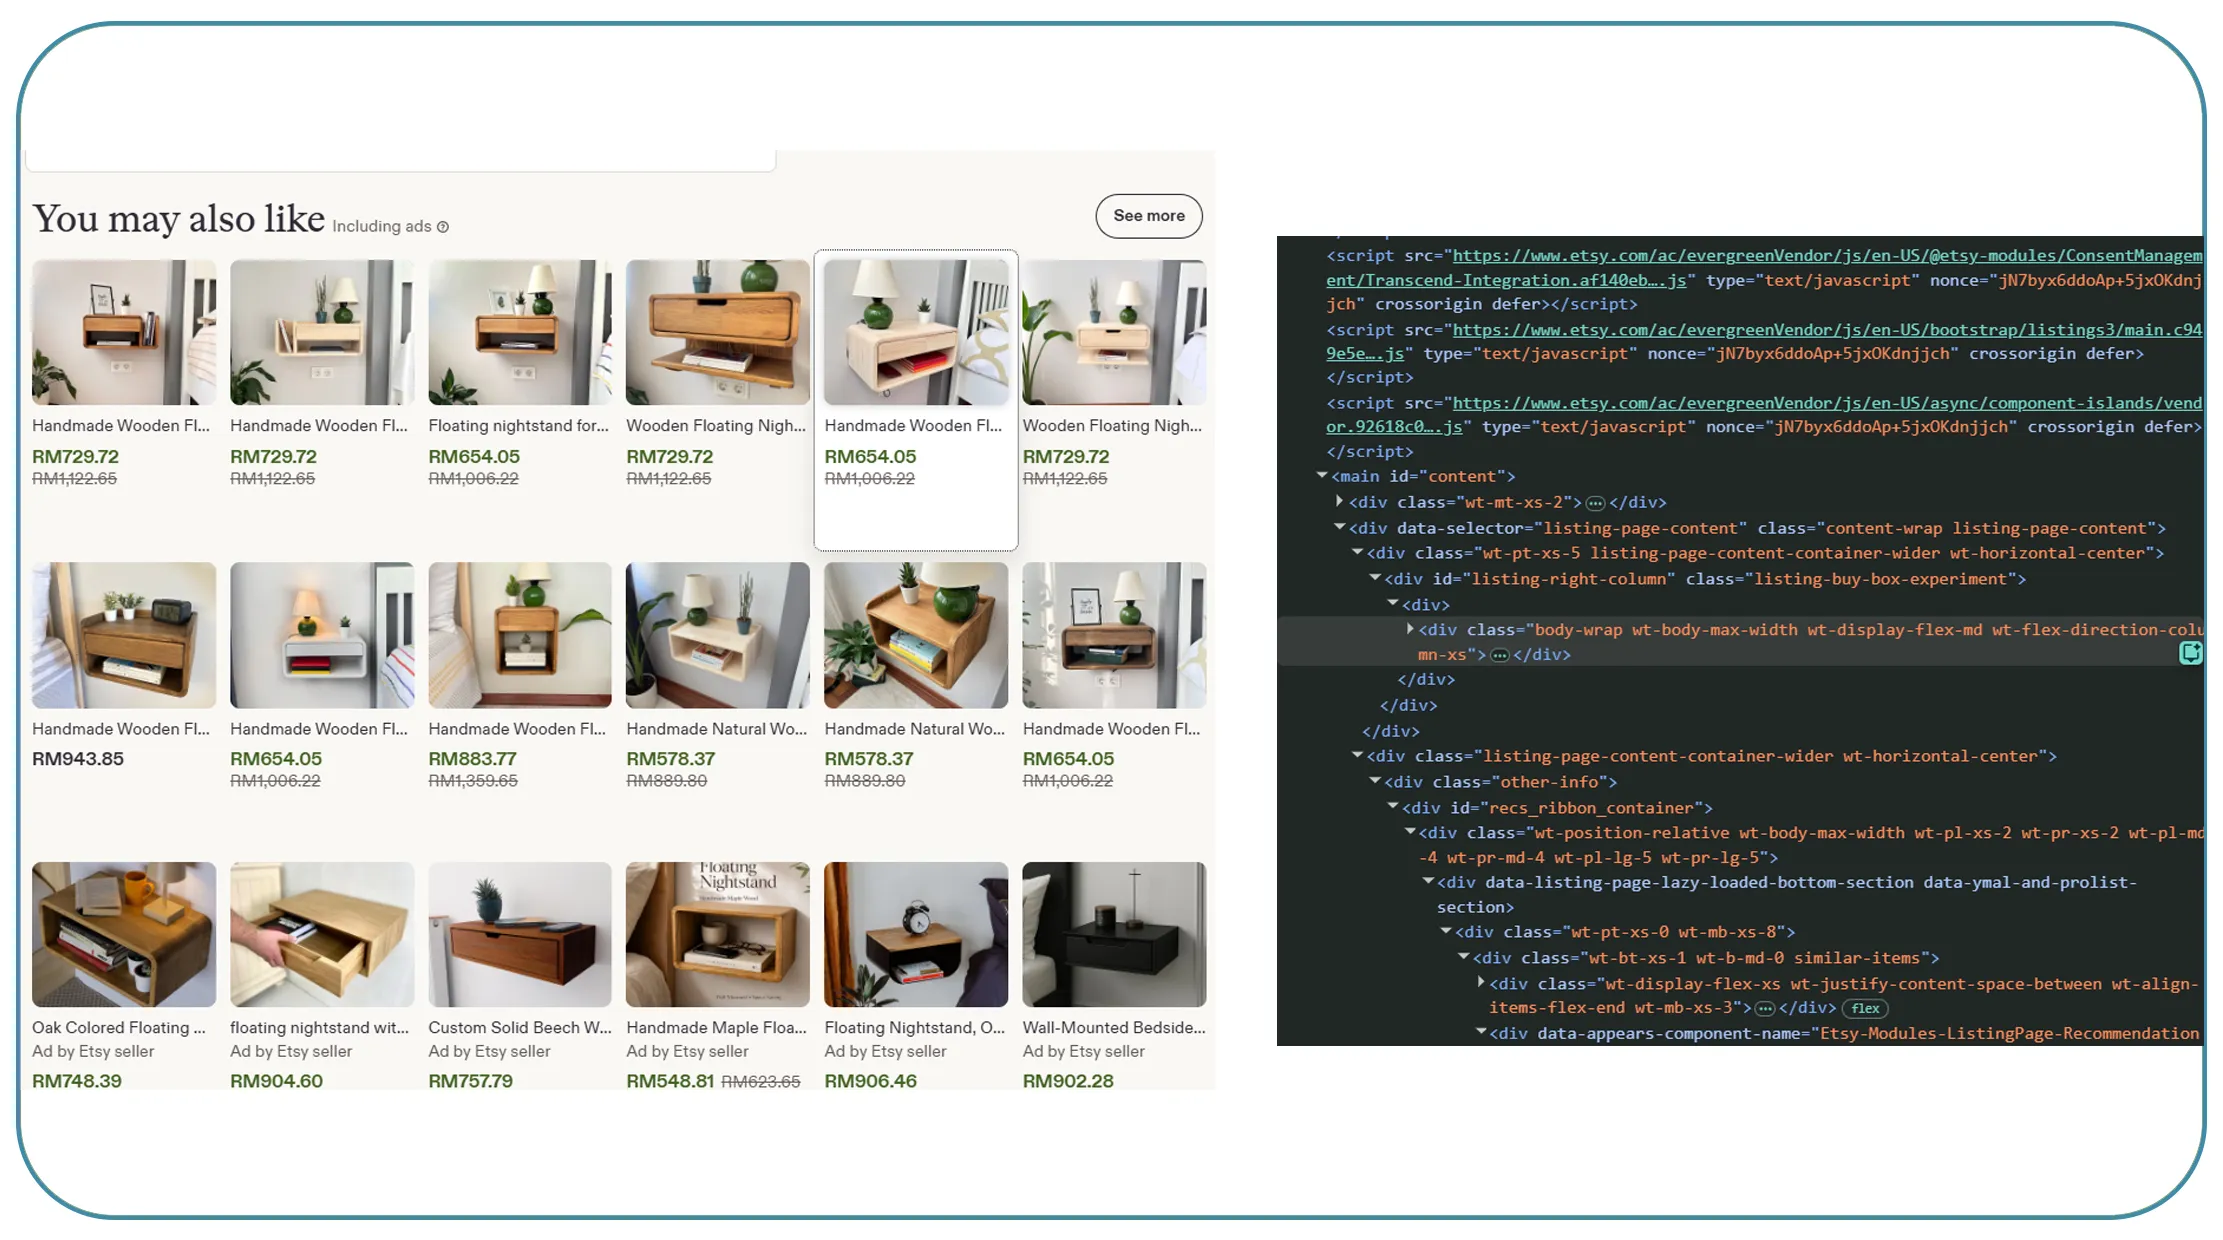Select the div id="recs_ribbon_container" line
The image size is (2223, 1240).
pyautogui.click(x=1557, y=808)
